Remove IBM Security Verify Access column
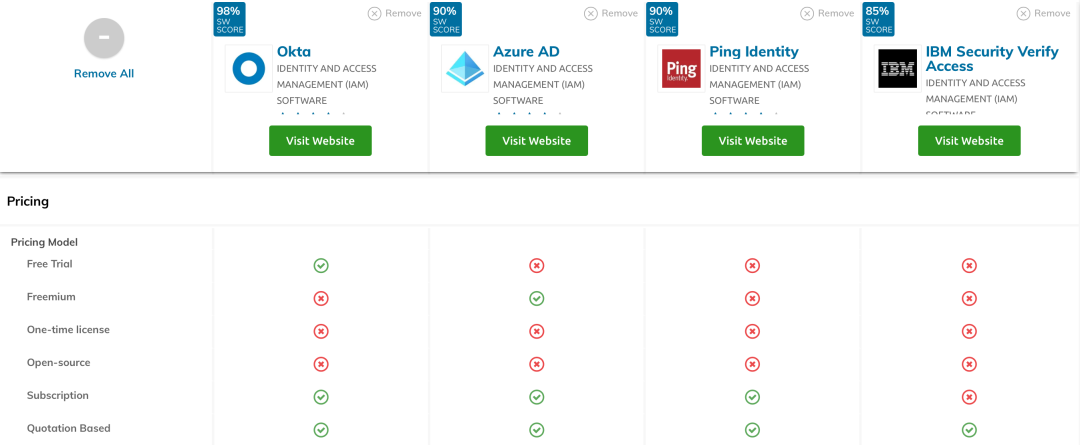The image size is (1080, 445). coord(1043,13)
